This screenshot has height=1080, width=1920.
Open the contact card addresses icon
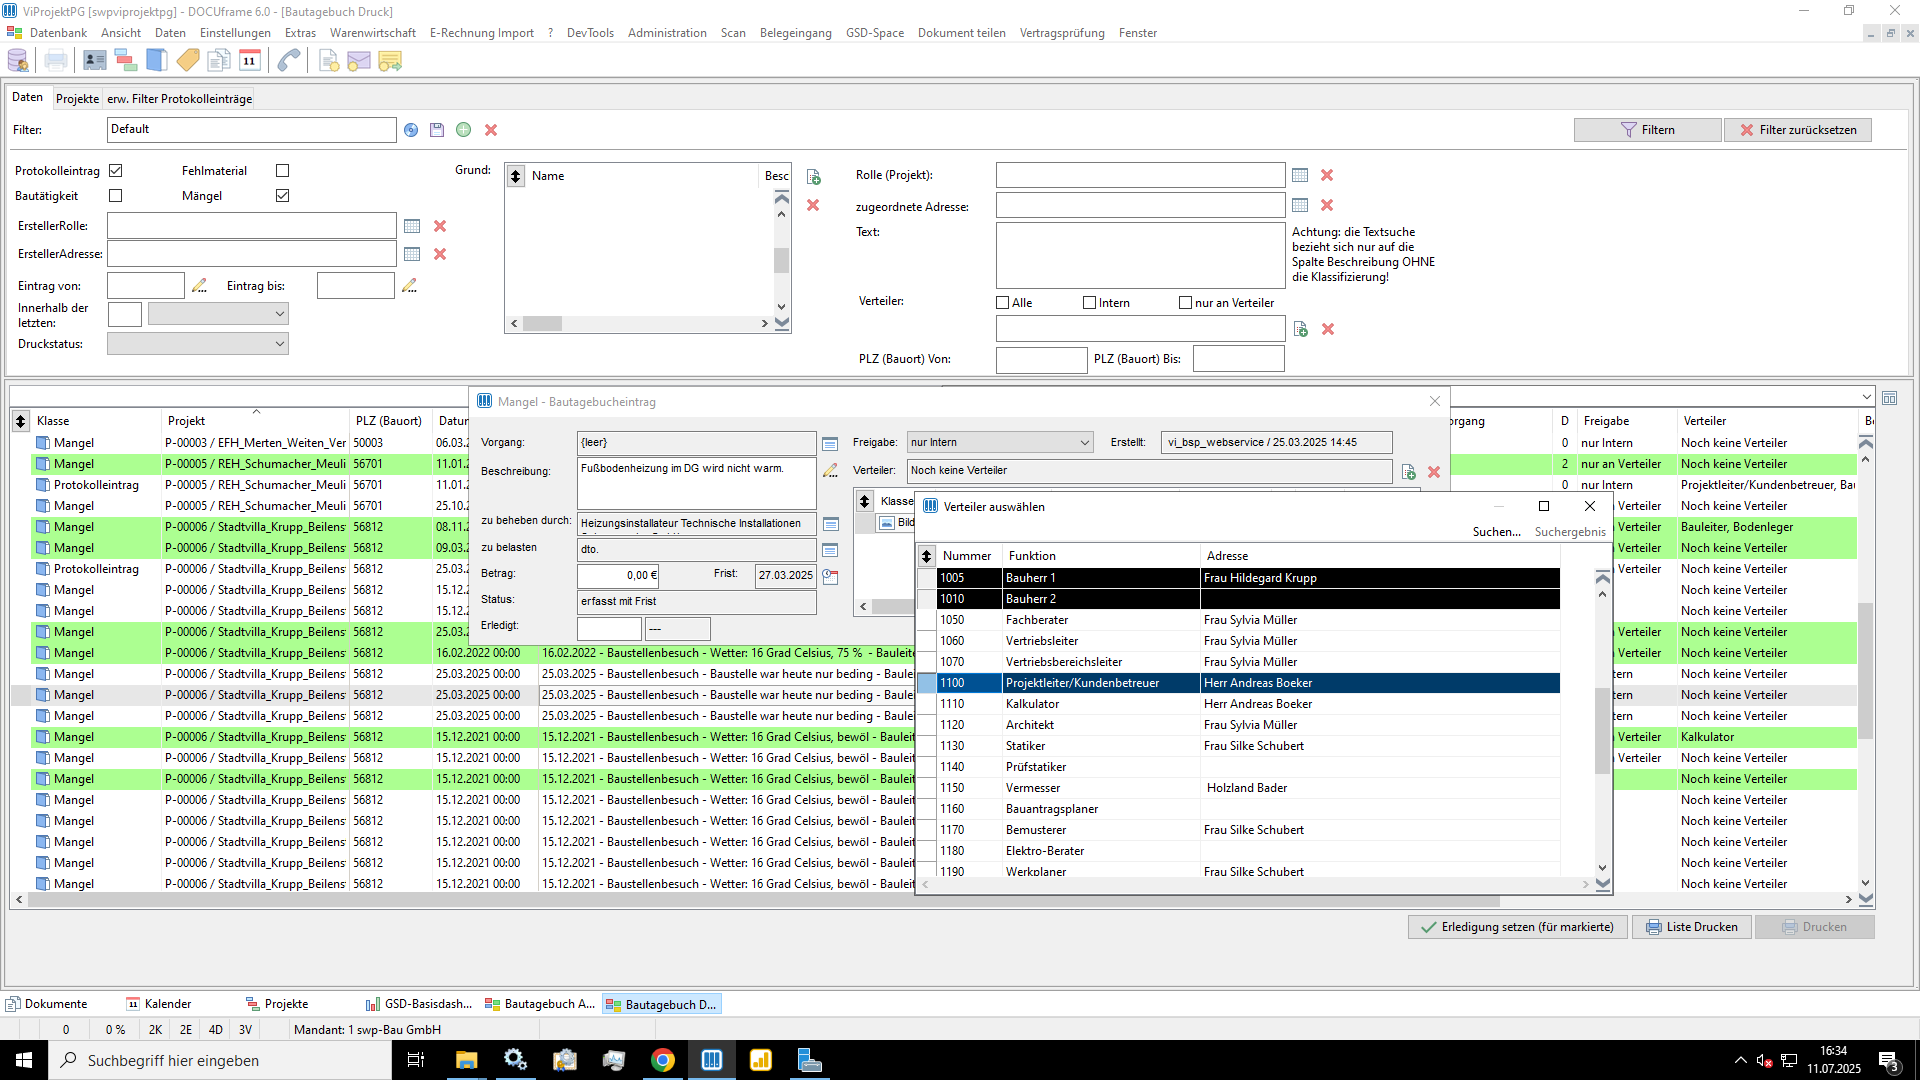[x=95, y=61]
